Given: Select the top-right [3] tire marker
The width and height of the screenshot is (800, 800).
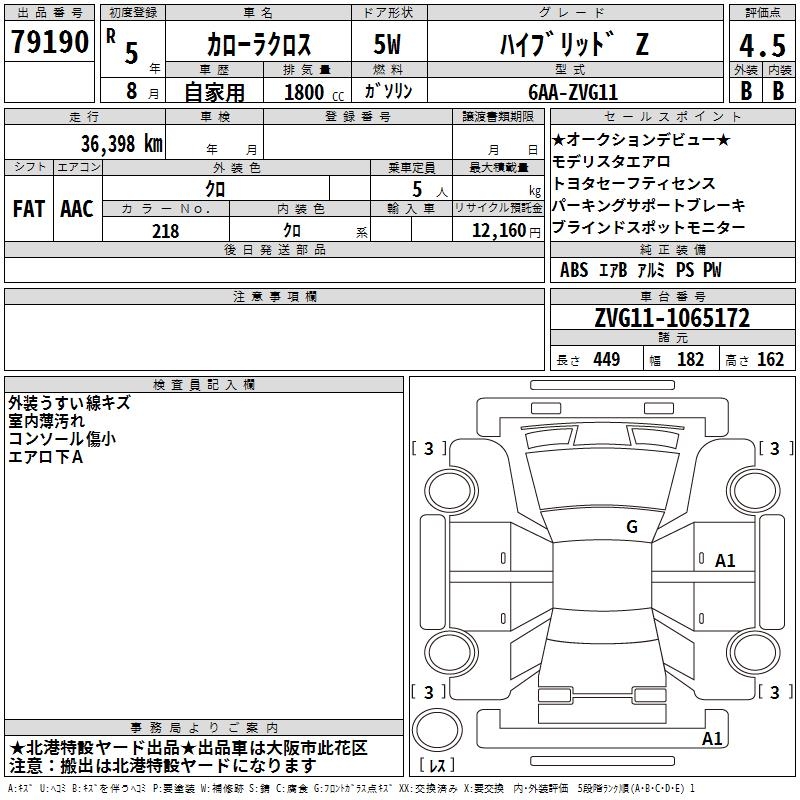Looking at the screenshot, I should point(775,449).
